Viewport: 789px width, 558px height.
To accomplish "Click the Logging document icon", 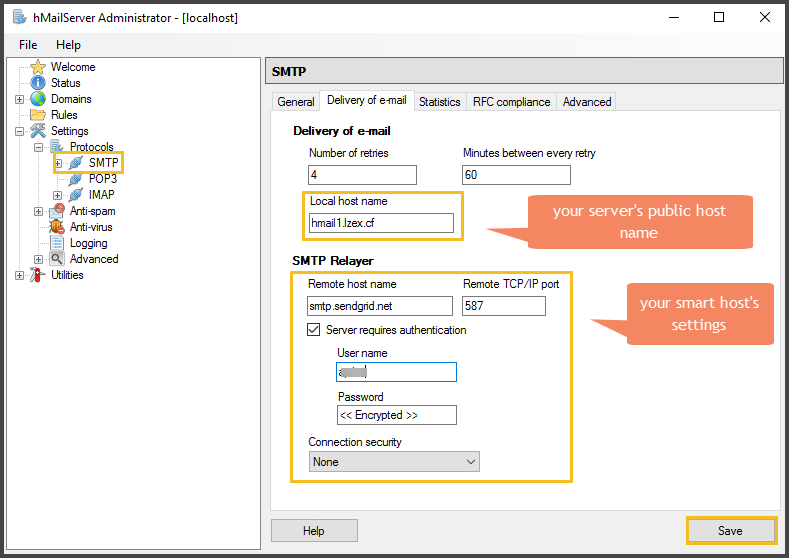I will (x=57, y=243).
